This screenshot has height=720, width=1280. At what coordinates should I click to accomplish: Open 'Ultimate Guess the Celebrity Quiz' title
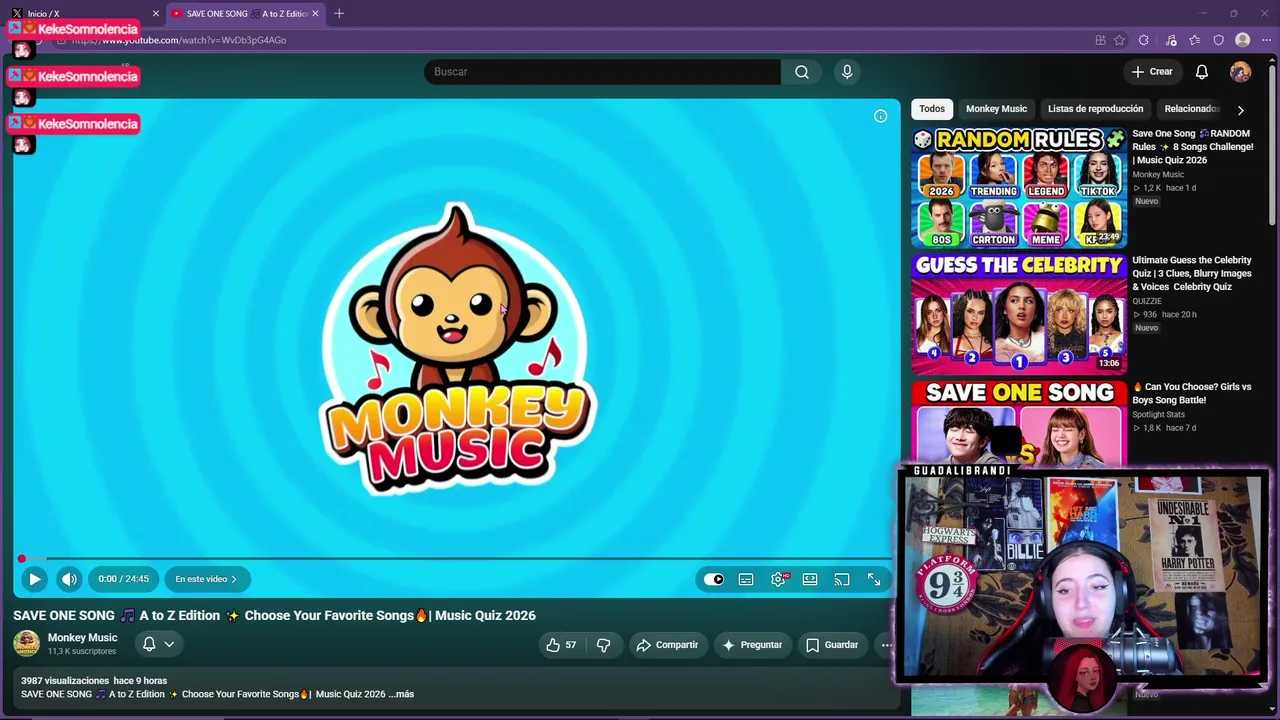(1192, 273)
